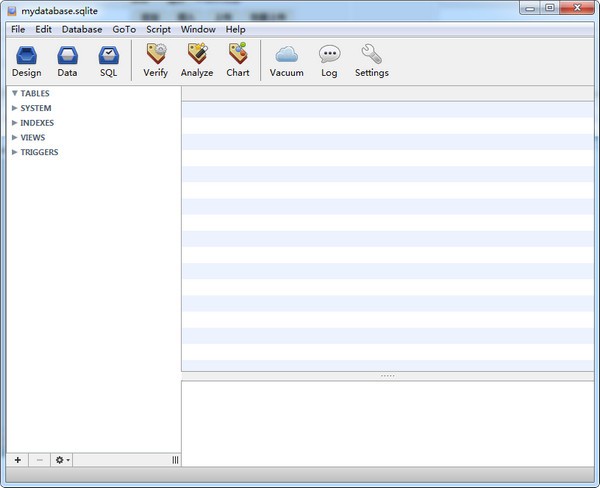Select the INDEXES label in sidebar
The width and height of the screenshot is (600, 488).
(37, 122)
